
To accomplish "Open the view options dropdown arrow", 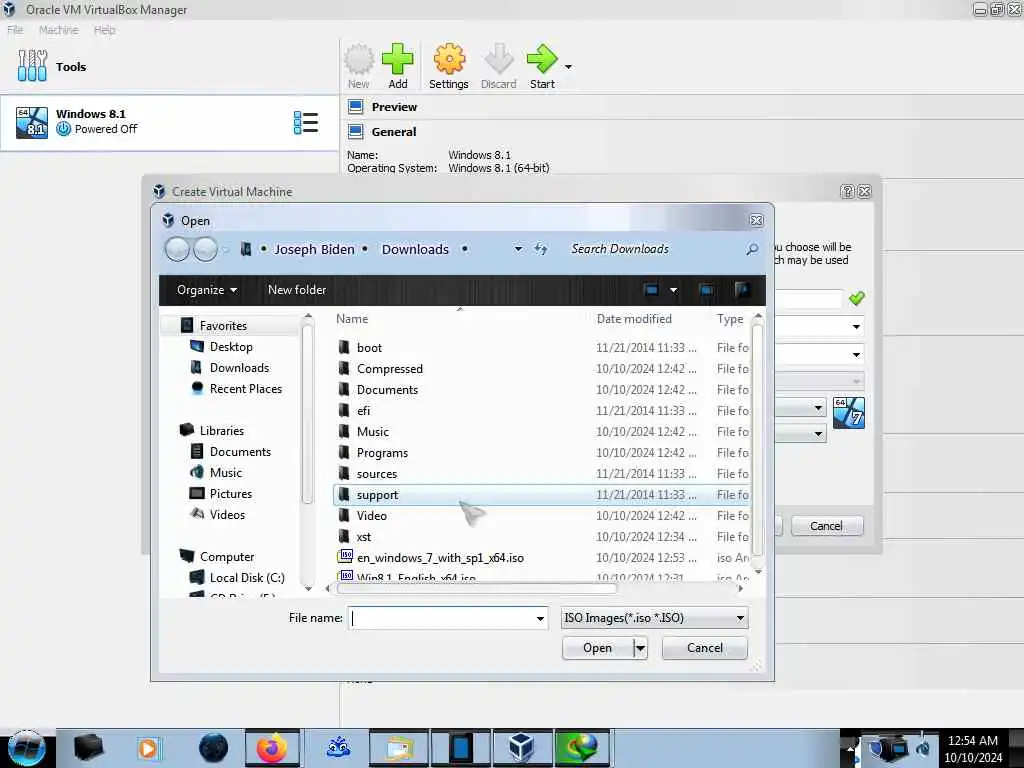I will coord(673,290).
